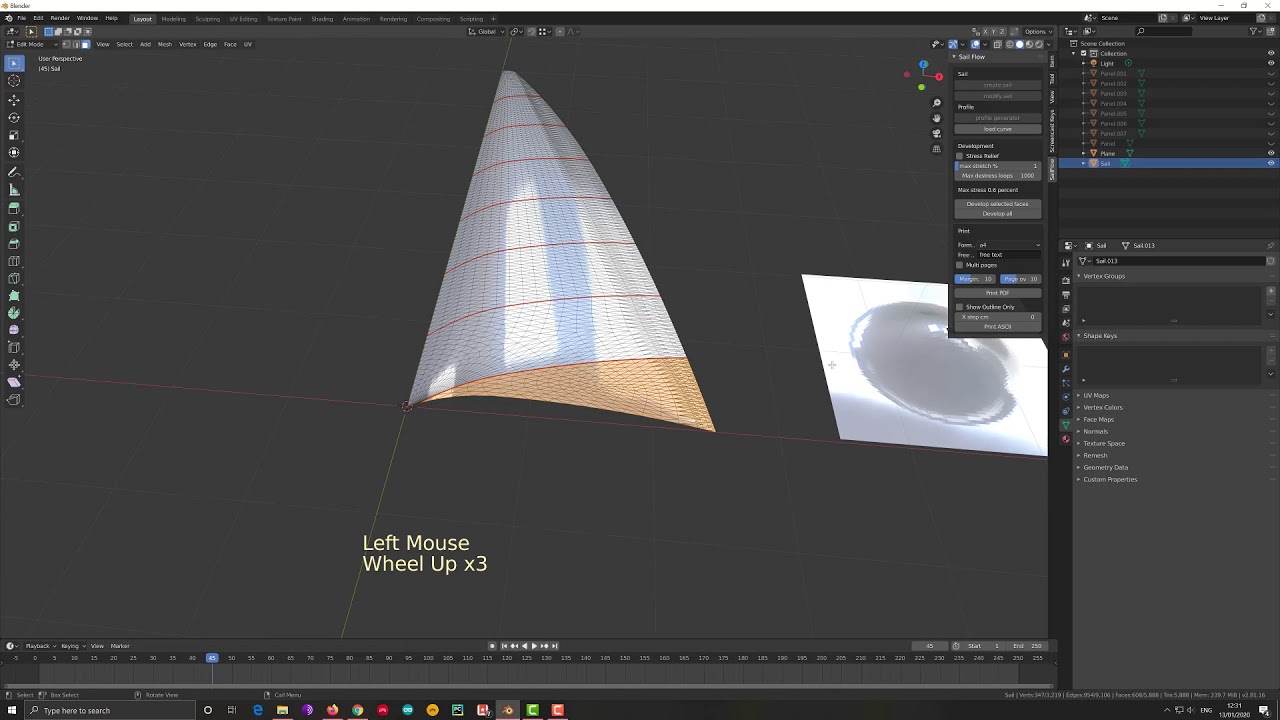Screen dimensions: 1280x720
Task: Click the pan hand viewport icon
Action: coord(937,118)
